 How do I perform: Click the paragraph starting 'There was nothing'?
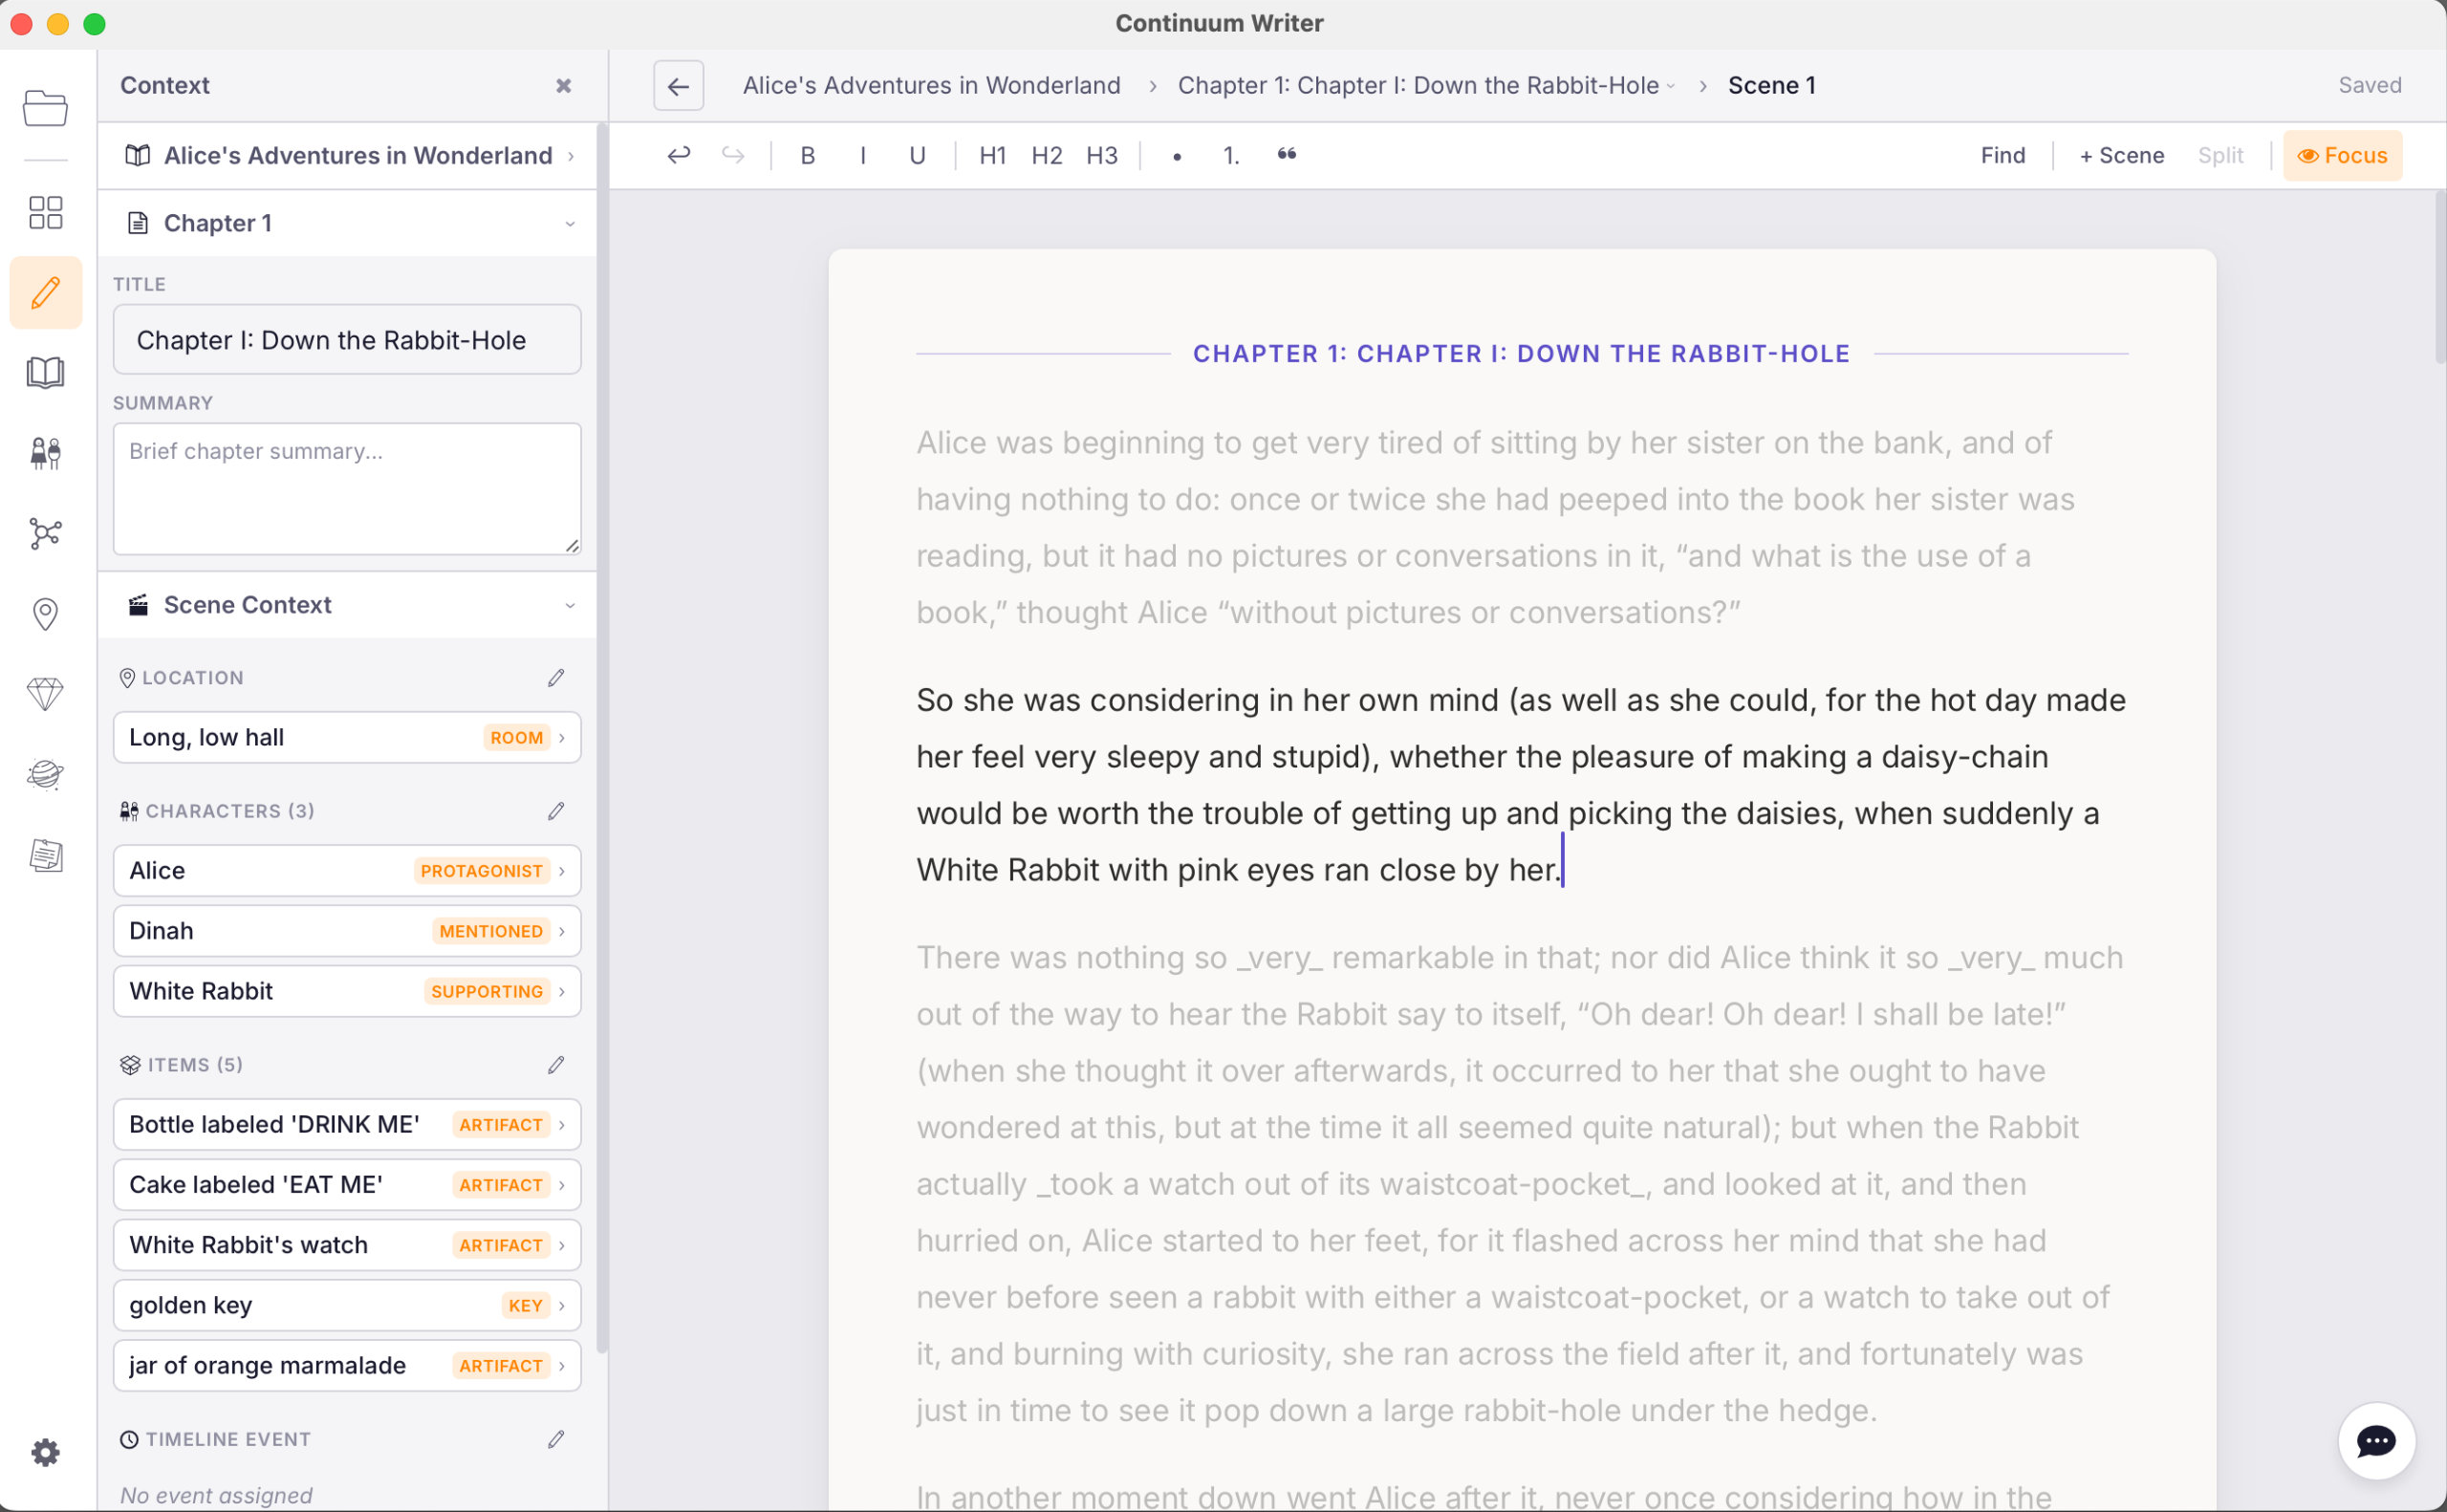click(1521, 1184)
